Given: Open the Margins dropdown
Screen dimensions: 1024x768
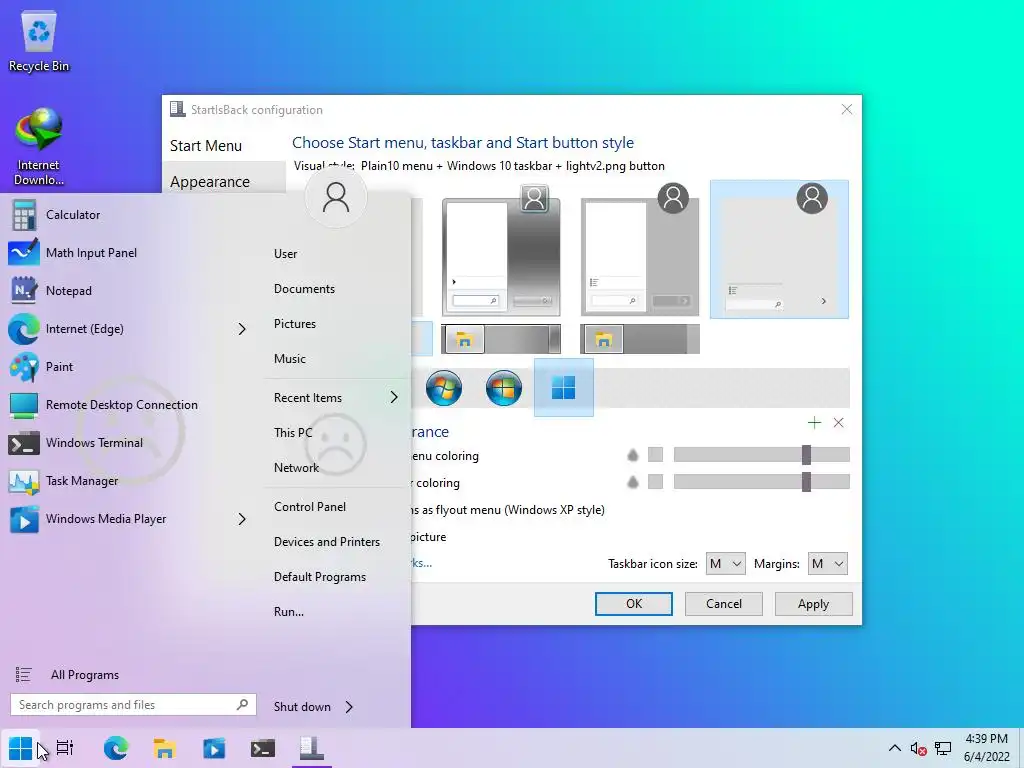Looking at the screenshot, I should (x=827, y=564).
